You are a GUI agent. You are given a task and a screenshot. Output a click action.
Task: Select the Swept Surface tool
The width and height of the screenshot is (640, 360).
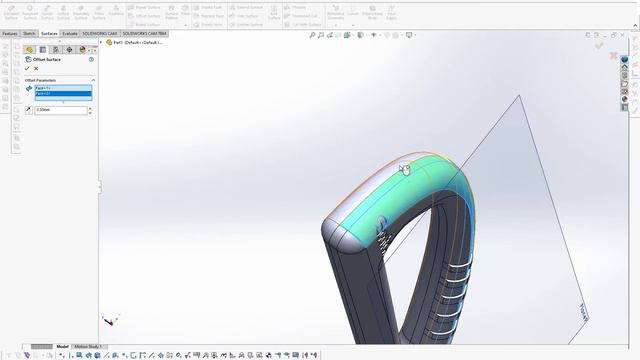click(x=47, y=13)
